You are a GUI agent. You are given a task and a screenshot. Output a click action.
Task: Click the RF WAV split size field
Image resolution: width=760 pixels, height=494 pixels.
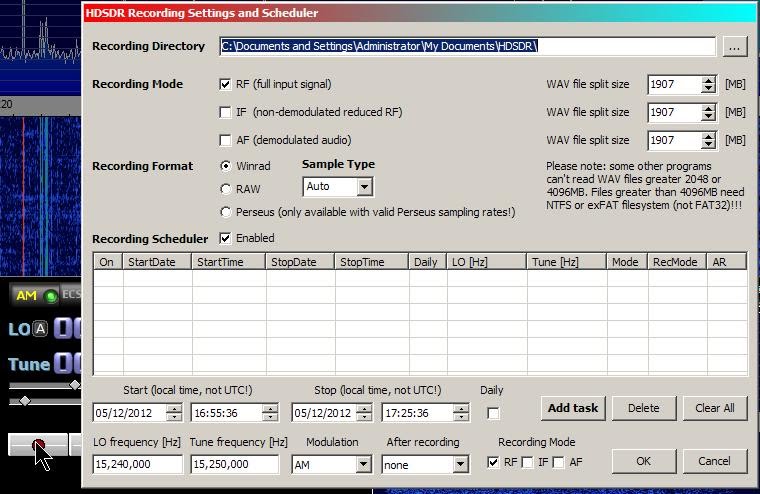pyautogui.click(x=675, y=85)
